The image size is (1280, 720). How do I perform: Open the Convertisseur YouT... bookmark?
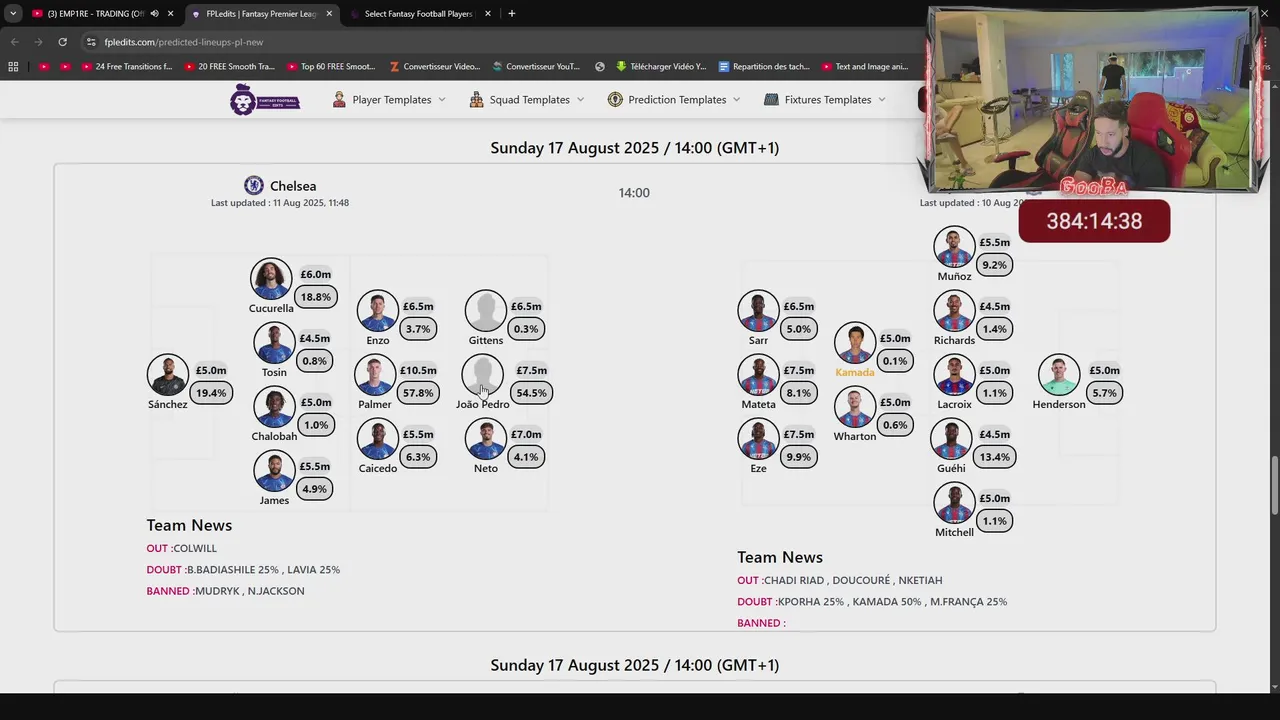(x=536, y=67)
